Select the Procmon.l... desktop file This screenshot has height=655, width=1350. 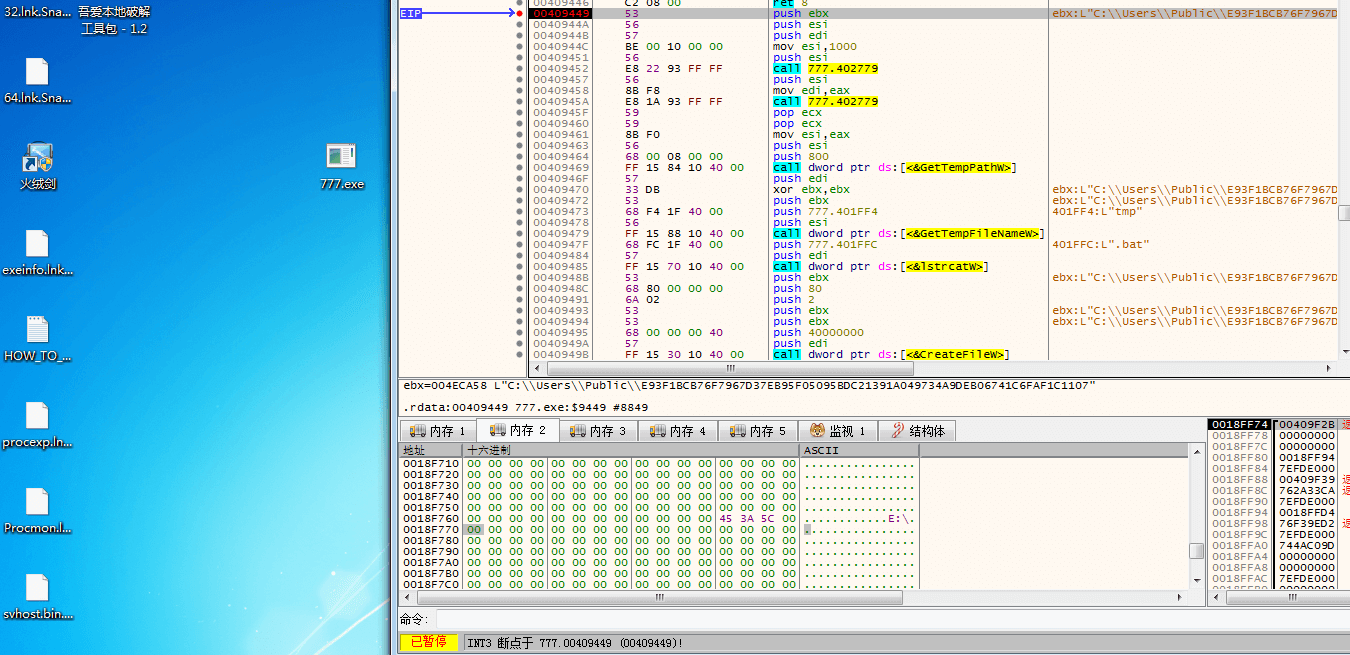pyautogui.click(x=37, y=511)
